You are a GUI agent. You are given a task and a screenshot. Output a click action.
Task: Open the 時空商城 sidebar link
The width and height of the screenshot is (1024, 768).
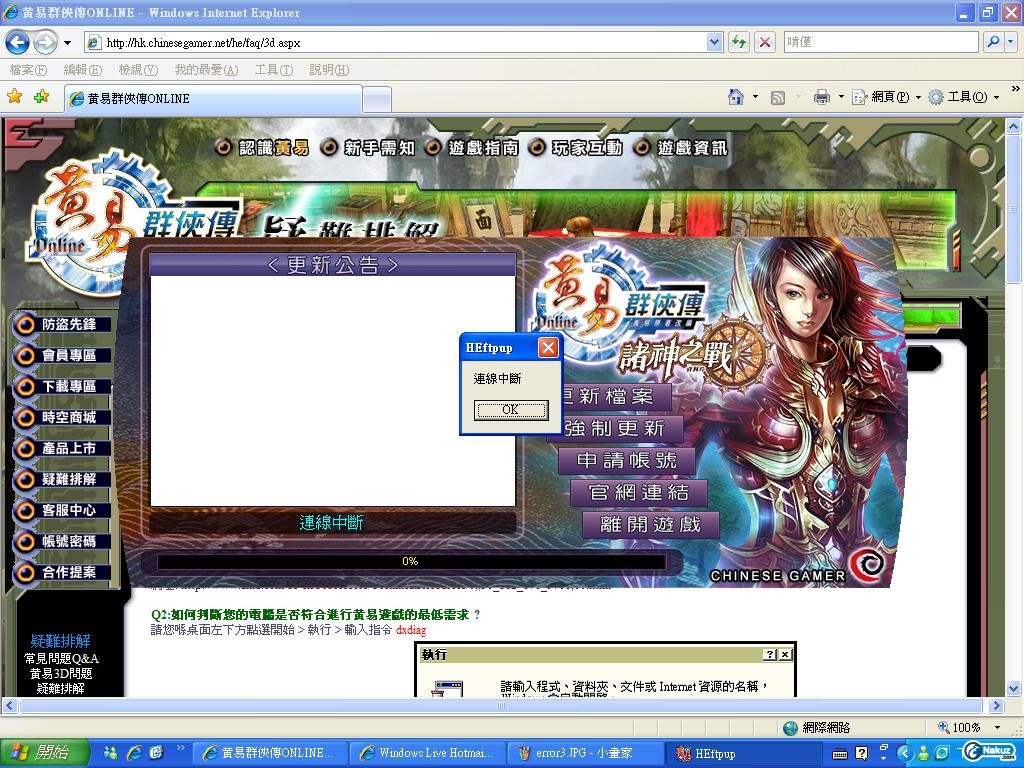[x=62, y=417]
